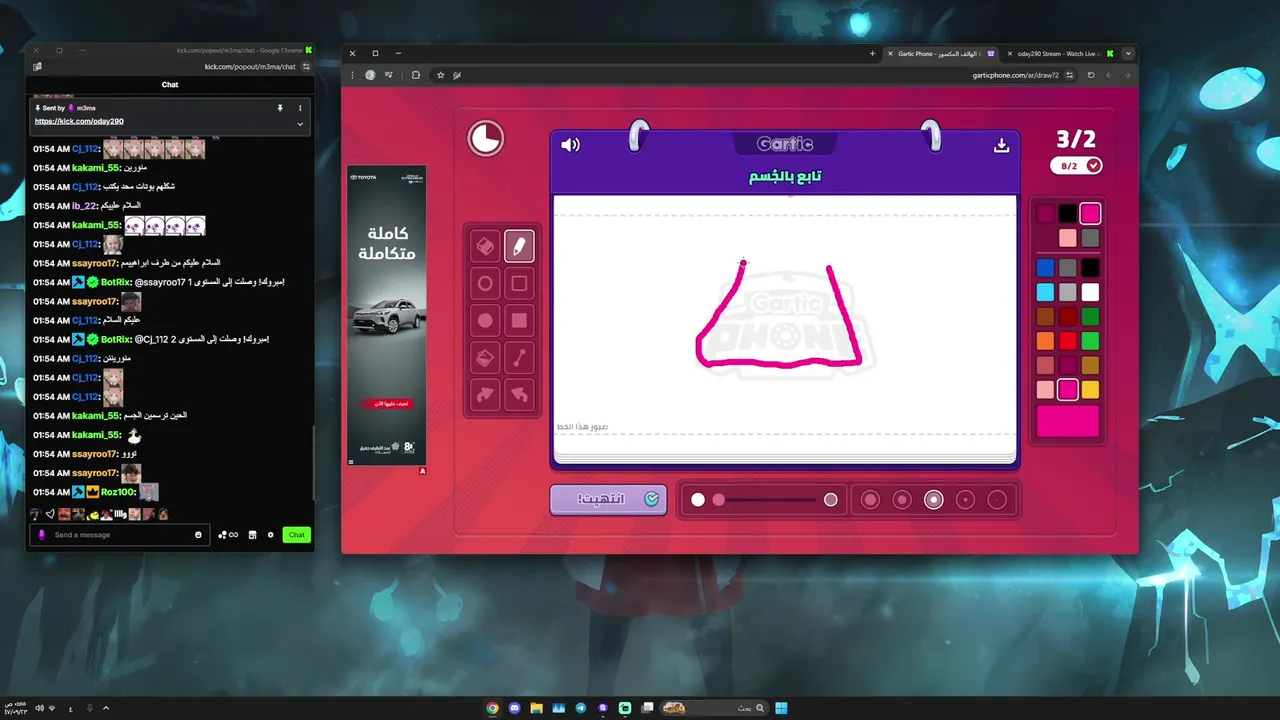Switch to the Gartic Phone browser tab

coord(941,53)
